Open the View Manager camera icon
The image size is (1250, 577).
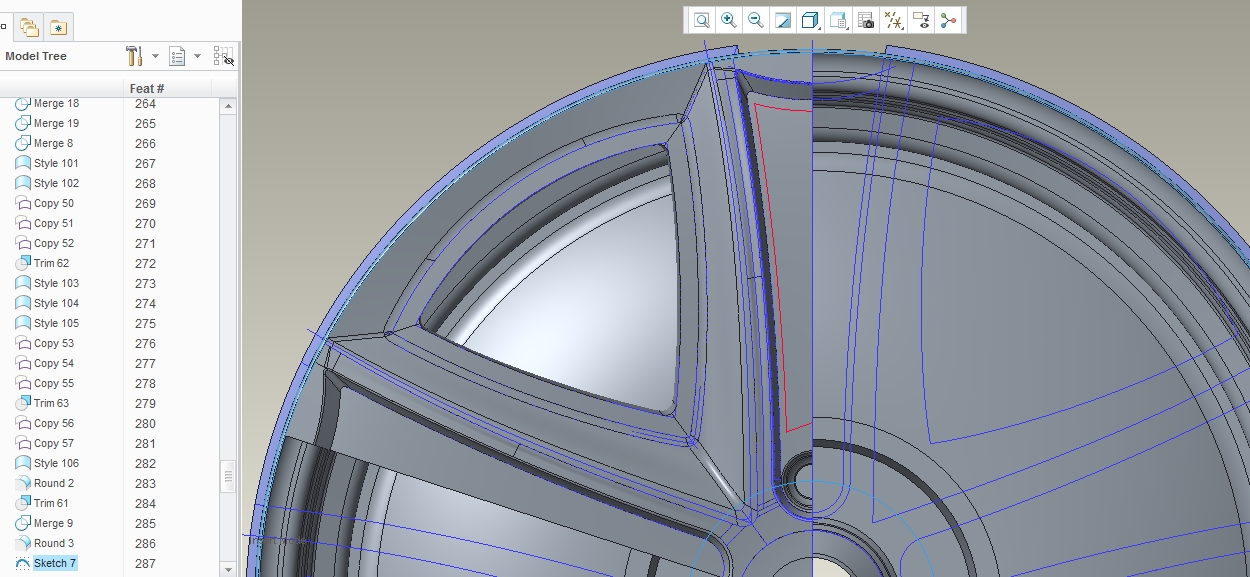click(866, 20)
